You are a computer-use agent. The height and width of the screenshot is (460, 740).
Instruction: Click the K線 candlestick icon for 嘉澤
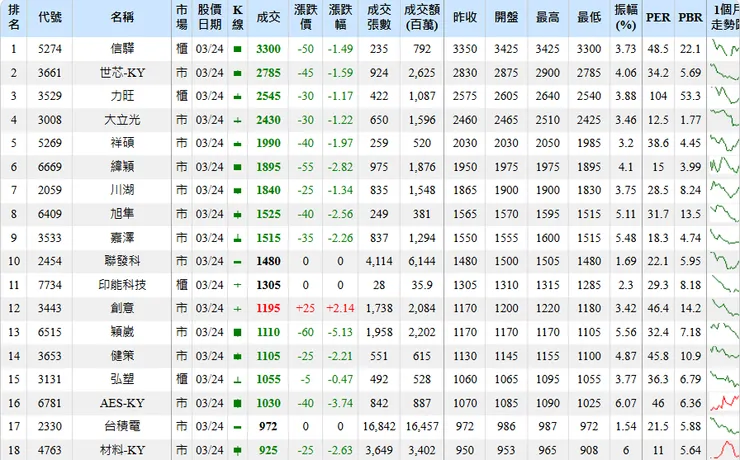(237, 238)
